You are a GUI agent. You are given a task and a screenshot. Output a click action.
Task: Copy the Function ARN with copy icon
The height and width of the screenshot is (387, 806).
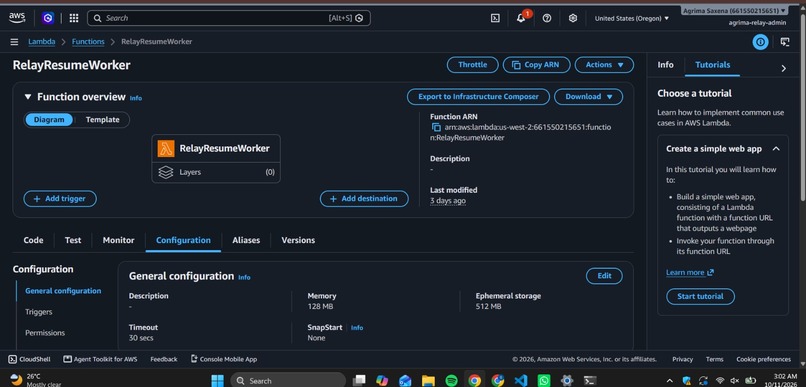[x=436, y=127]
